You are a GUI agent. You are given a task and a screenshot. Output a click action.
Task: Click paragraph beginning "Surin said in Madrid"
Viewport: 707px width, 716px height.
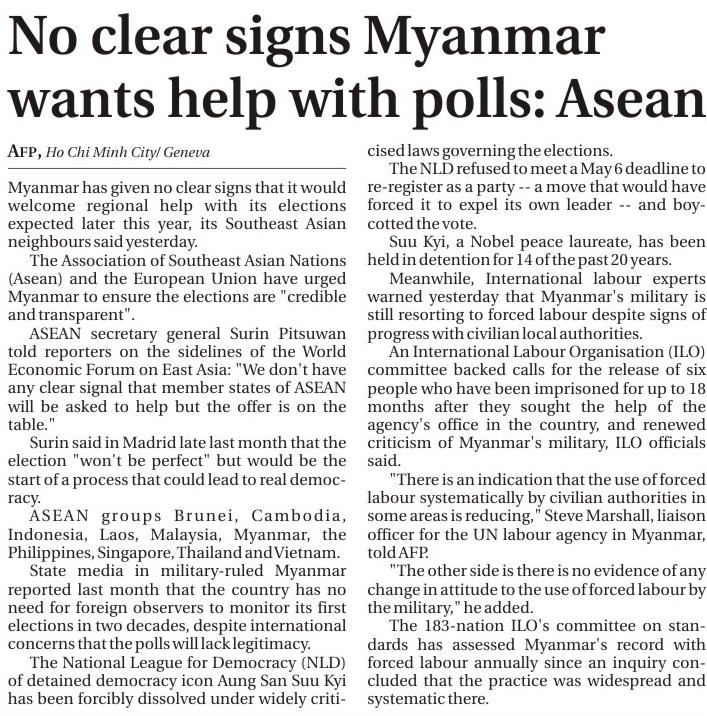176,469
